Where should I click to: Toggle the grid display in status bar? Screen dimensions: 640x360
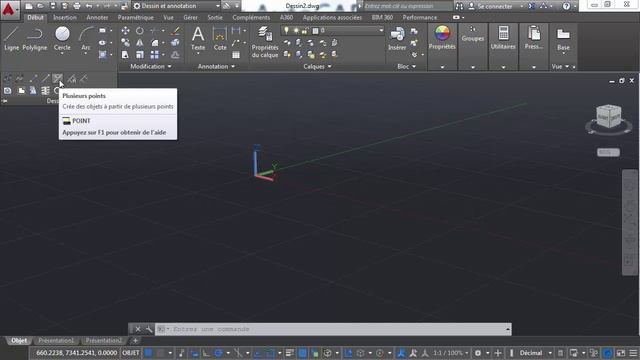149,353
